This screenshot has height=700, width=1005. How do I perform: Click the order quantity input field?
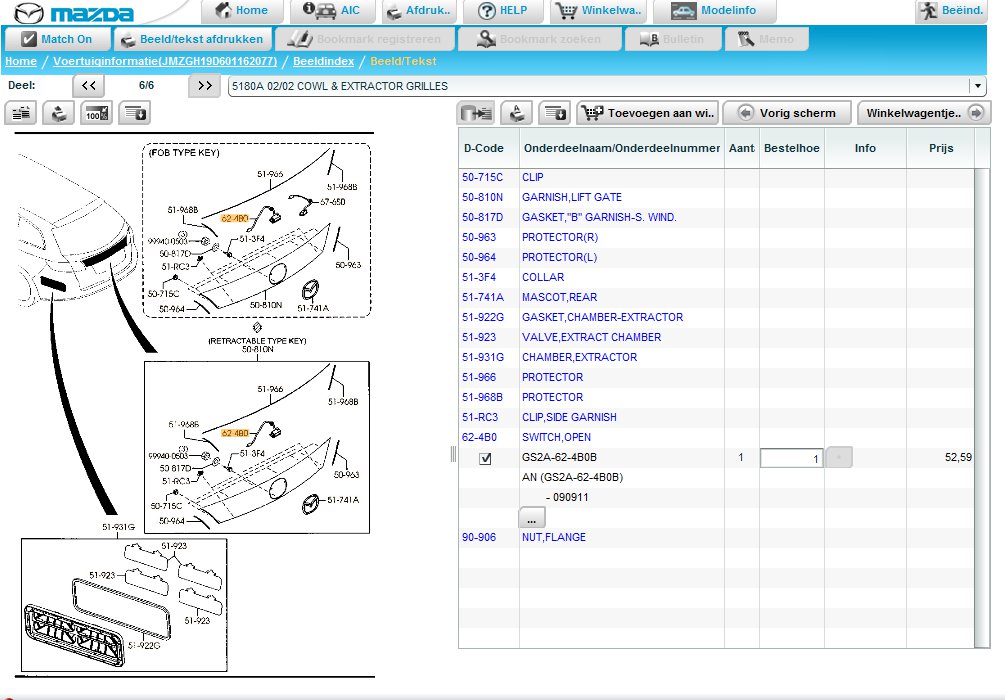(791, 458)
